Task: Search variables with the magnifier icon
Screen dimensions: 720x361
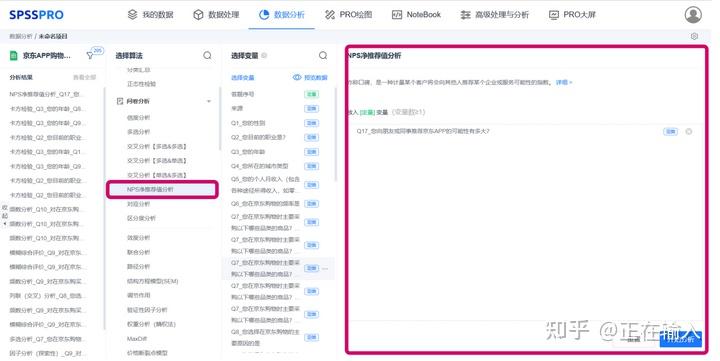Action: [323, 56]
